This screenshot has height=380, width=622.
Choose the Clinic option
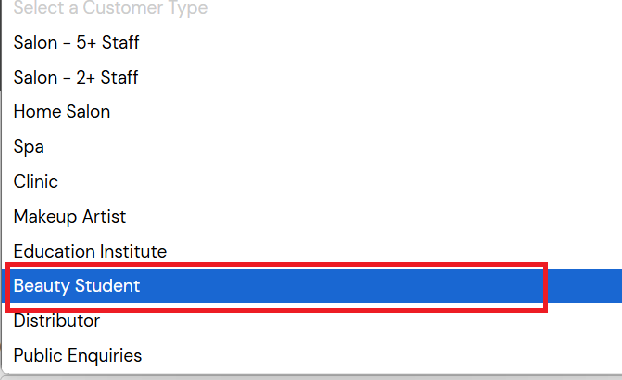tap(312, 182)
